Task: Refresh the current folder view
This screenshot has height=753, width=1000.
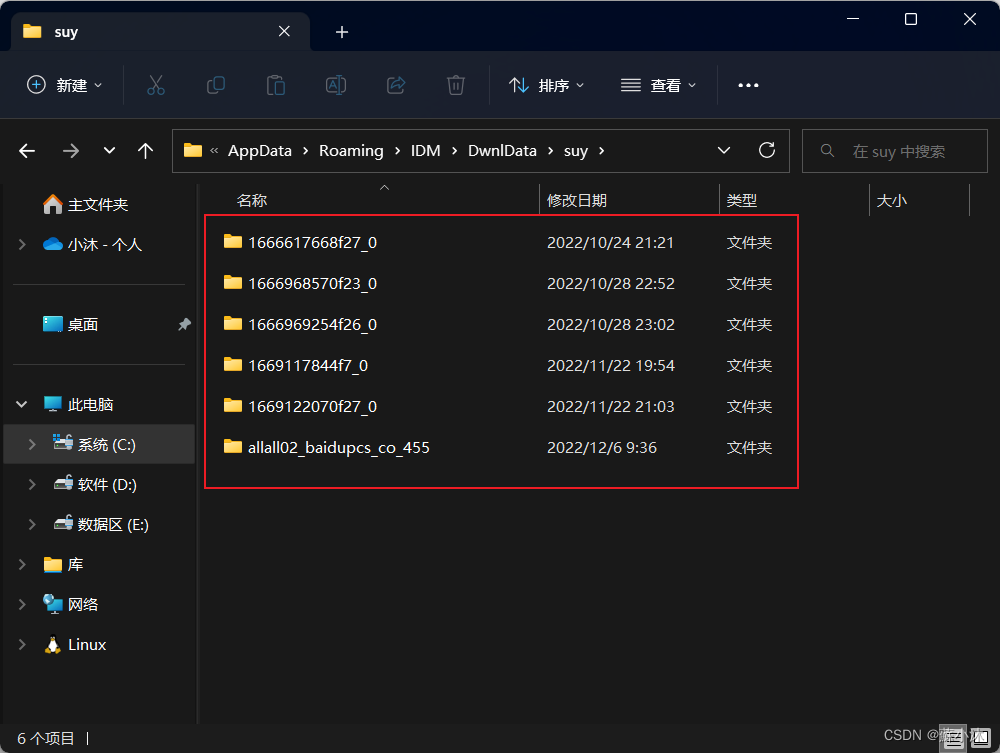Action: 767,150
